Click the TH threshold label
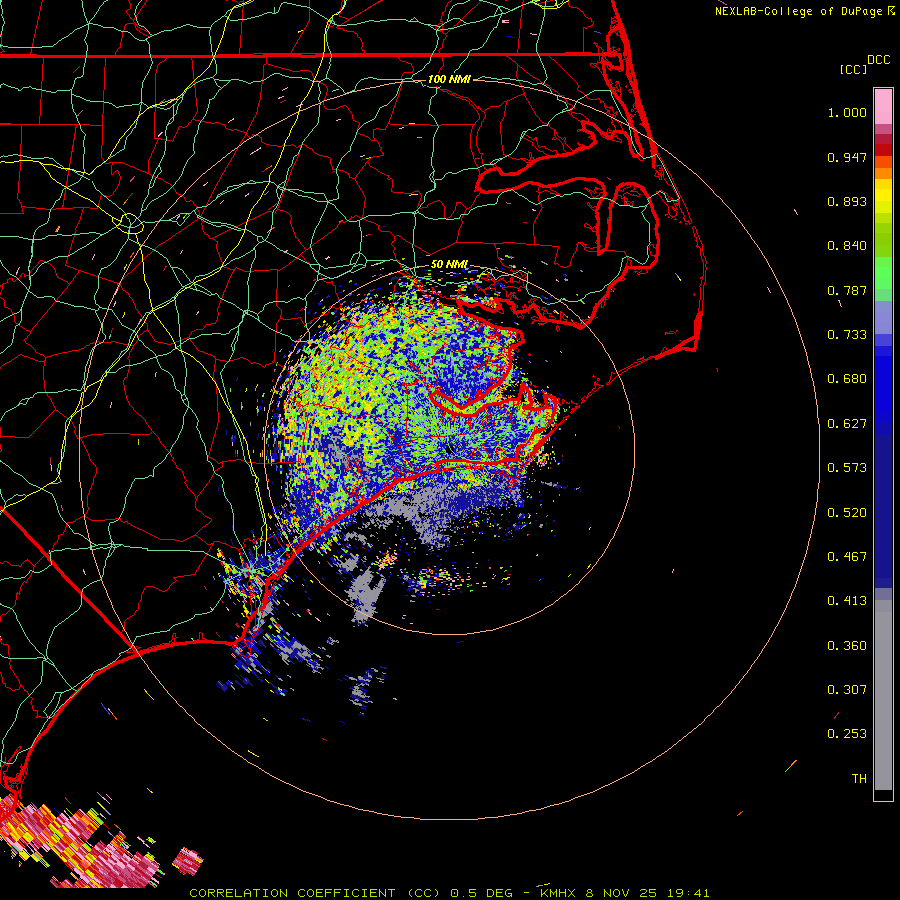The width and height of the screenshot is (900, 900). (x=859, y=779)
